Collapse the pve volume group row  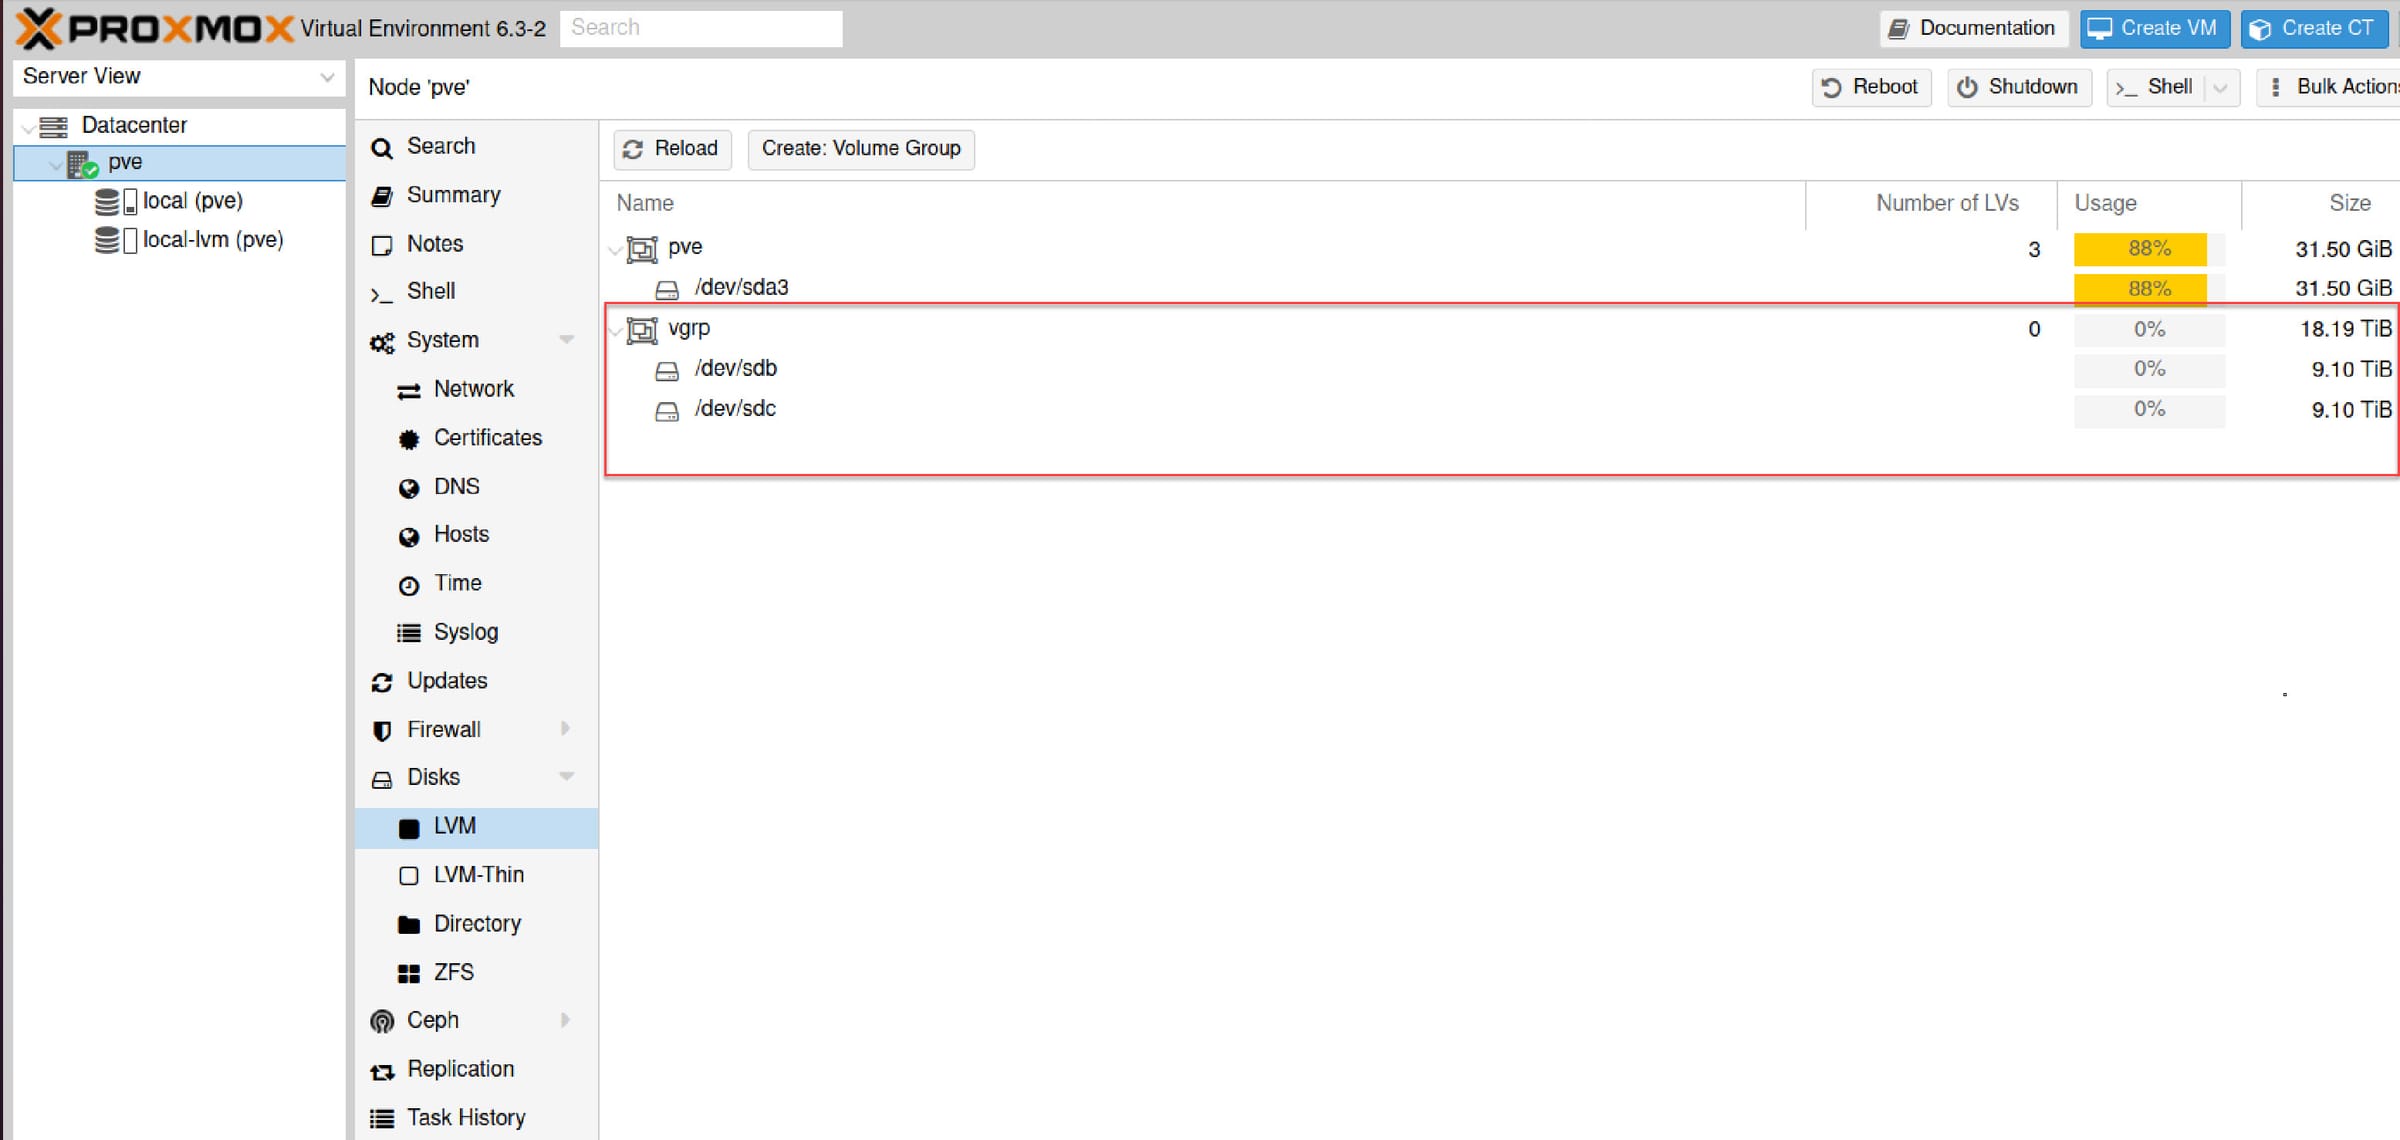click(x=616, y=248)
